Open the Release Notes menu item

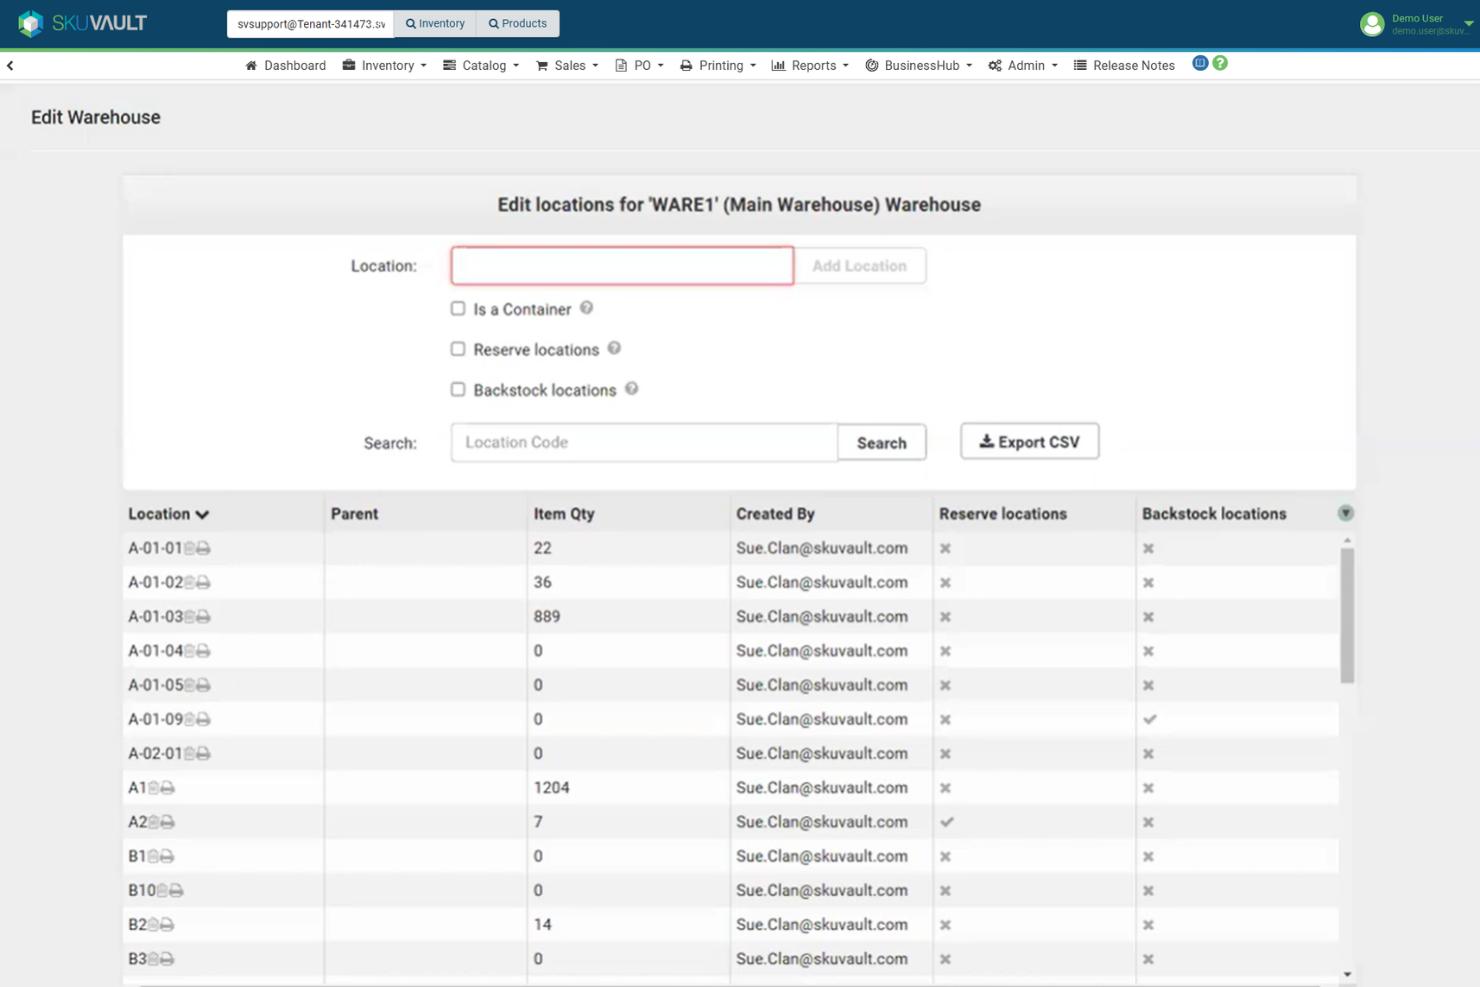point(1133,65)
